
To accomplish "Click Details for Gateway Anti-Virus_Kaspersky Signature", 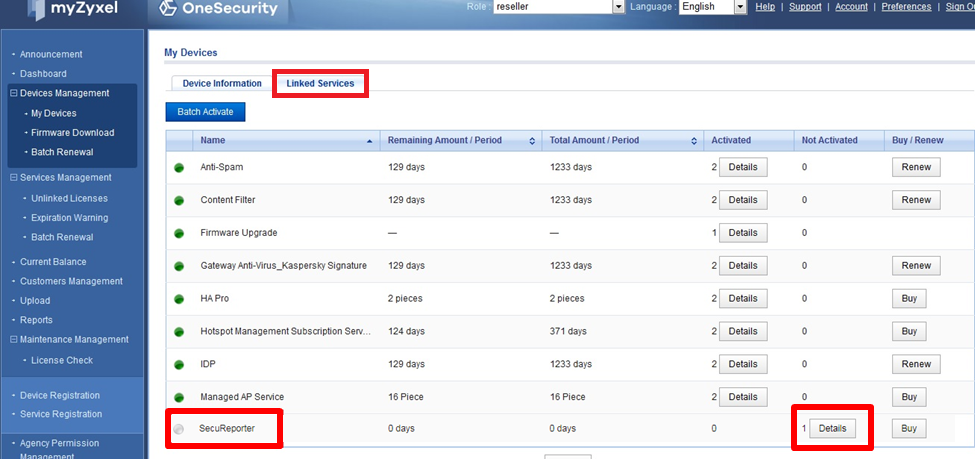I will coord(743,266).
